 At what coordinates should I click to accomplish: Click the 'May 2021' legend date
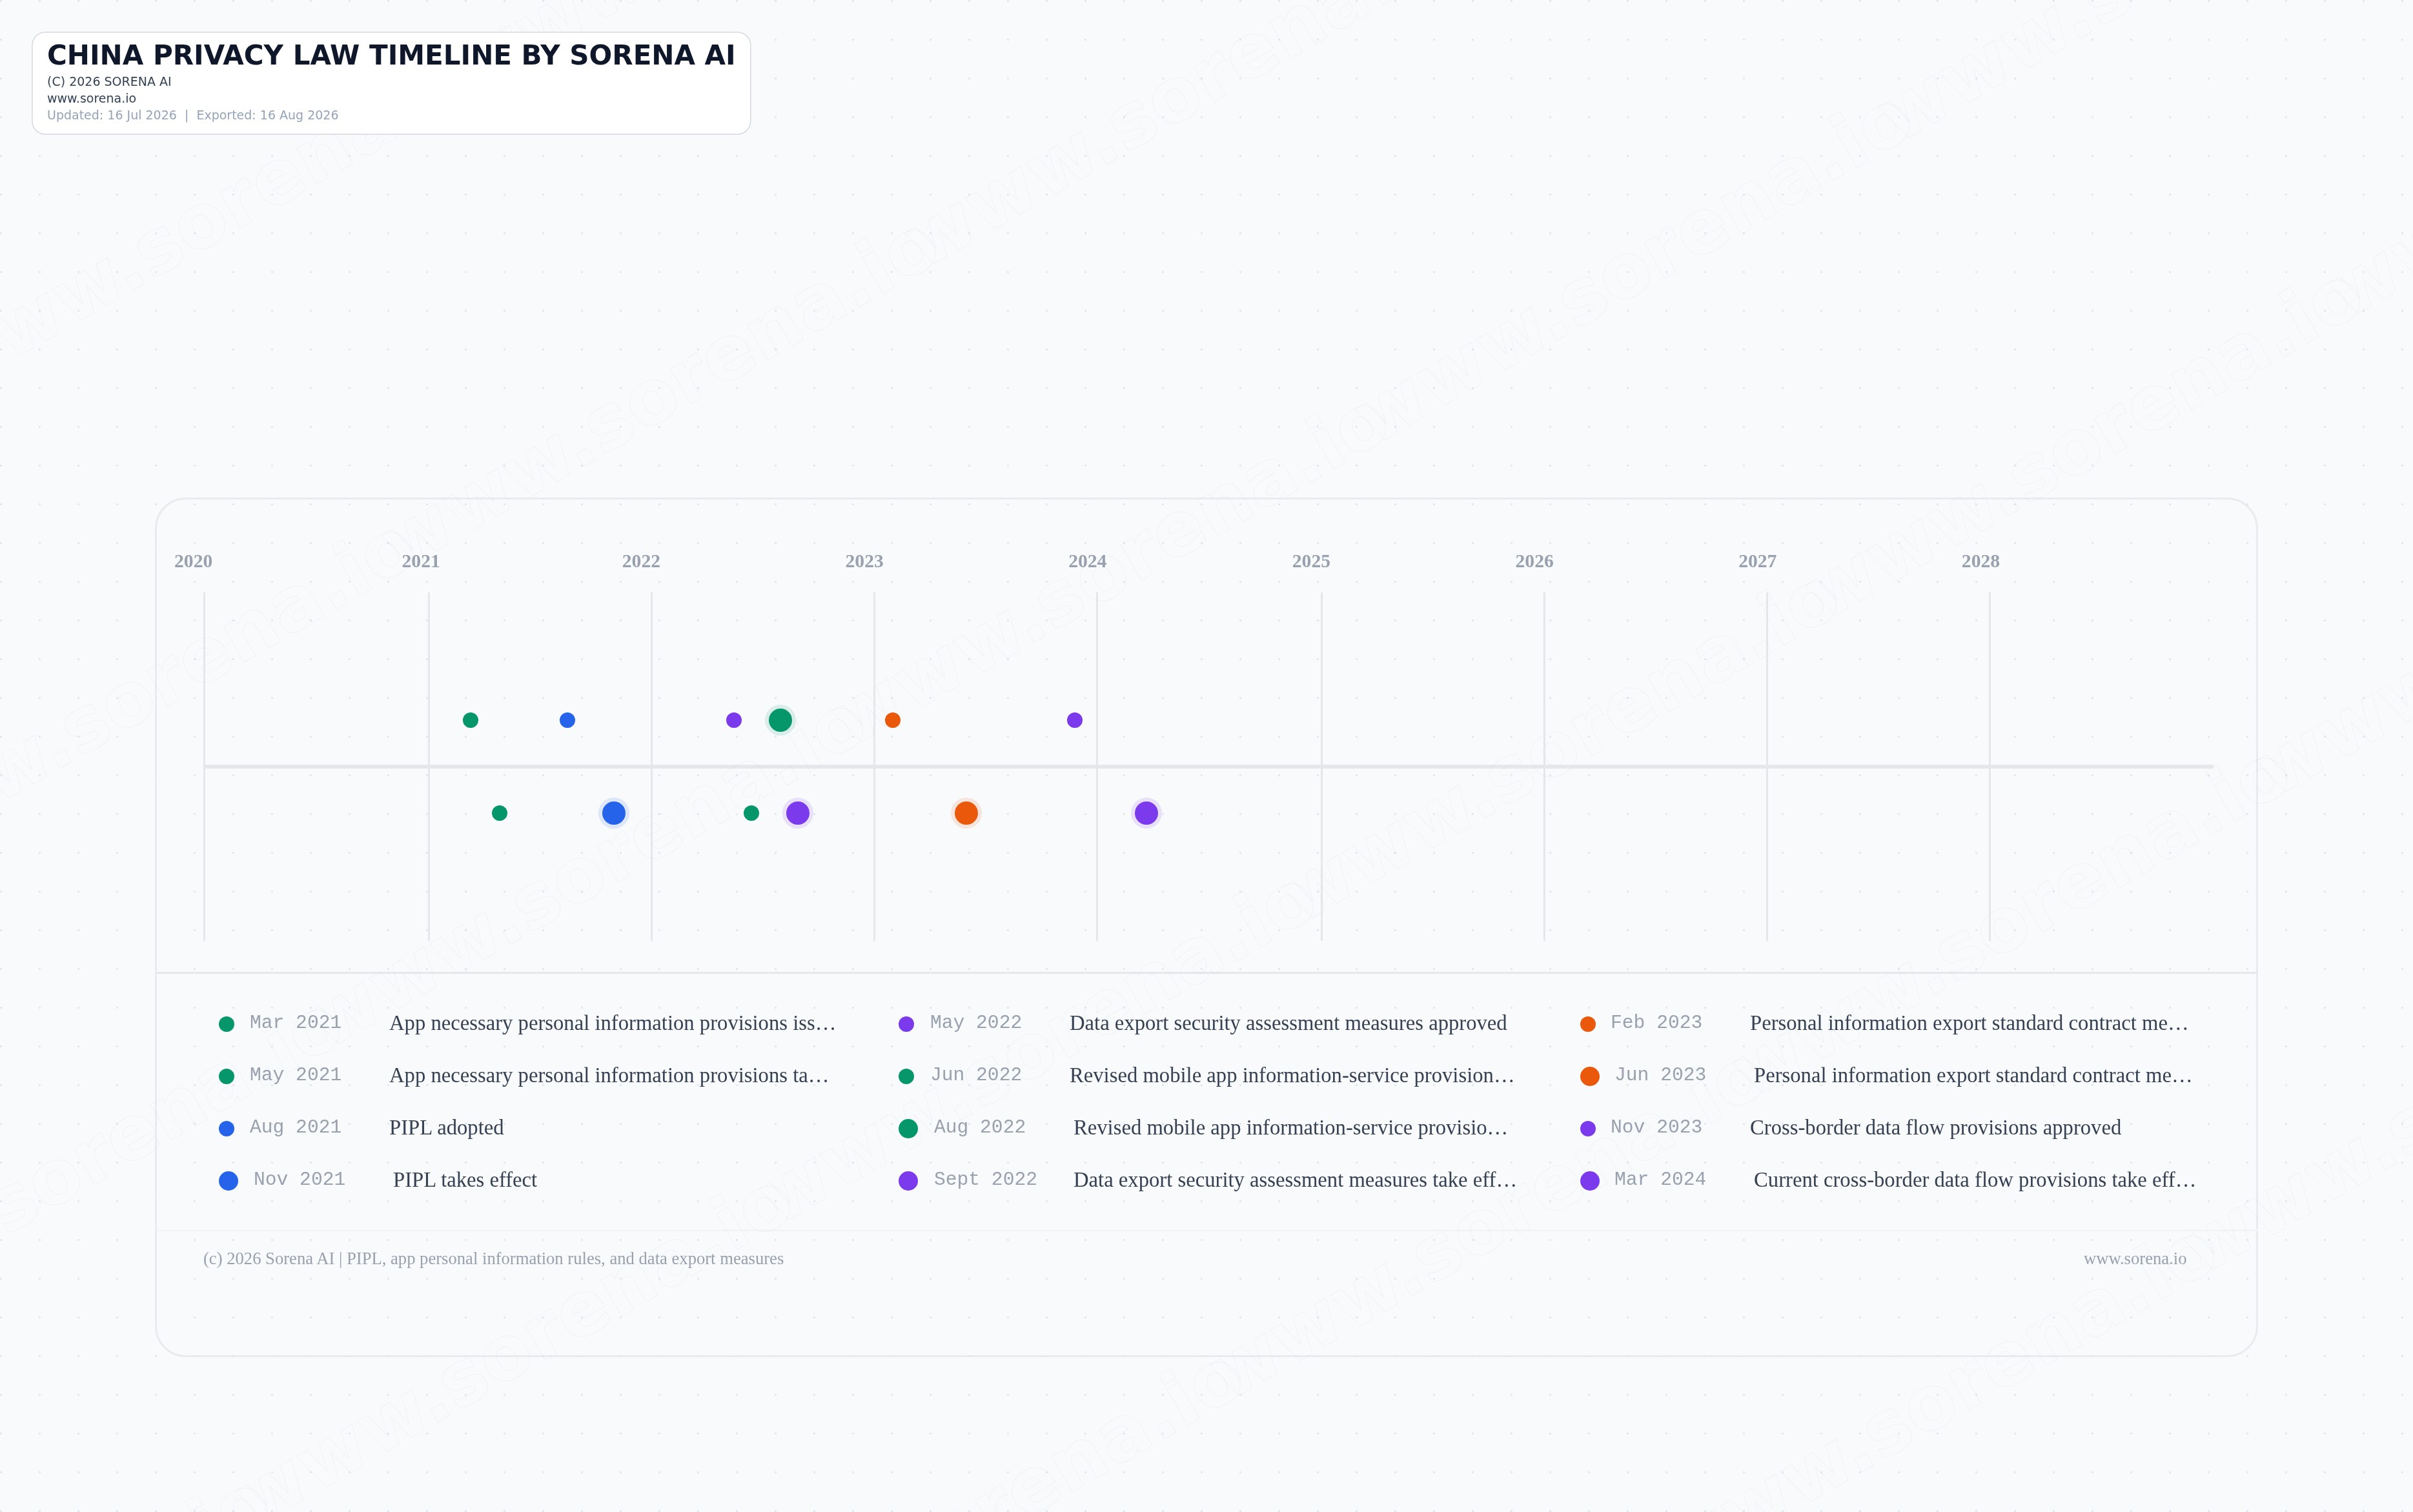296,1074
